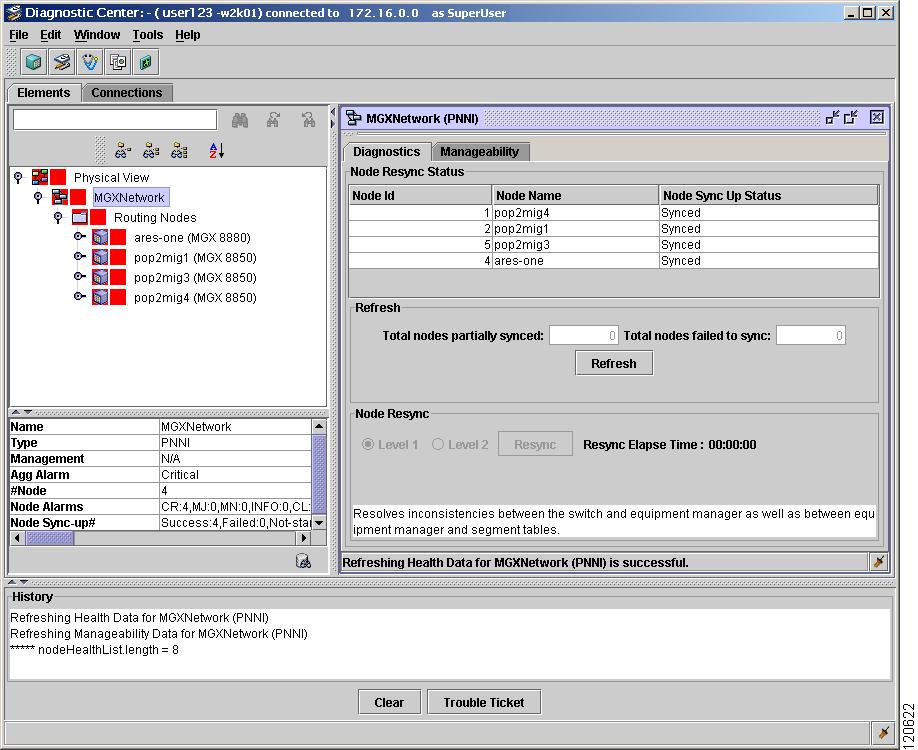Expand the ares-one (MGX 8880) node

pos(80,237)
